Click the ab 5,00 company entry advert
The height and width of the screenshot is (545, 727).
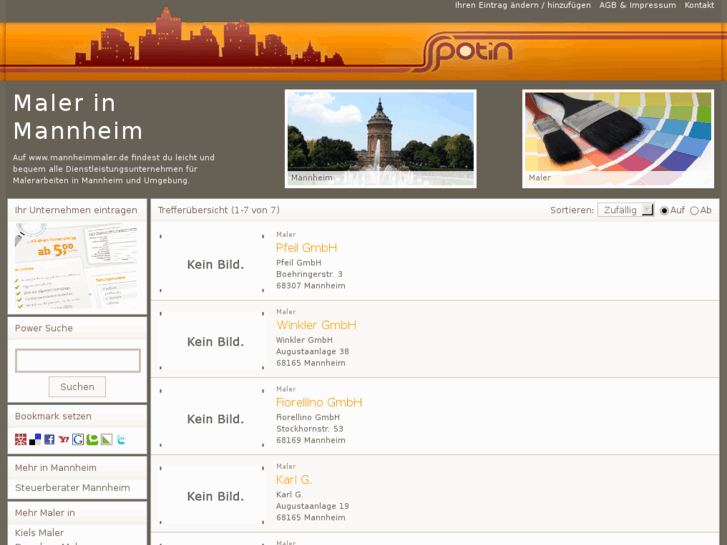(x=77, y=266)
